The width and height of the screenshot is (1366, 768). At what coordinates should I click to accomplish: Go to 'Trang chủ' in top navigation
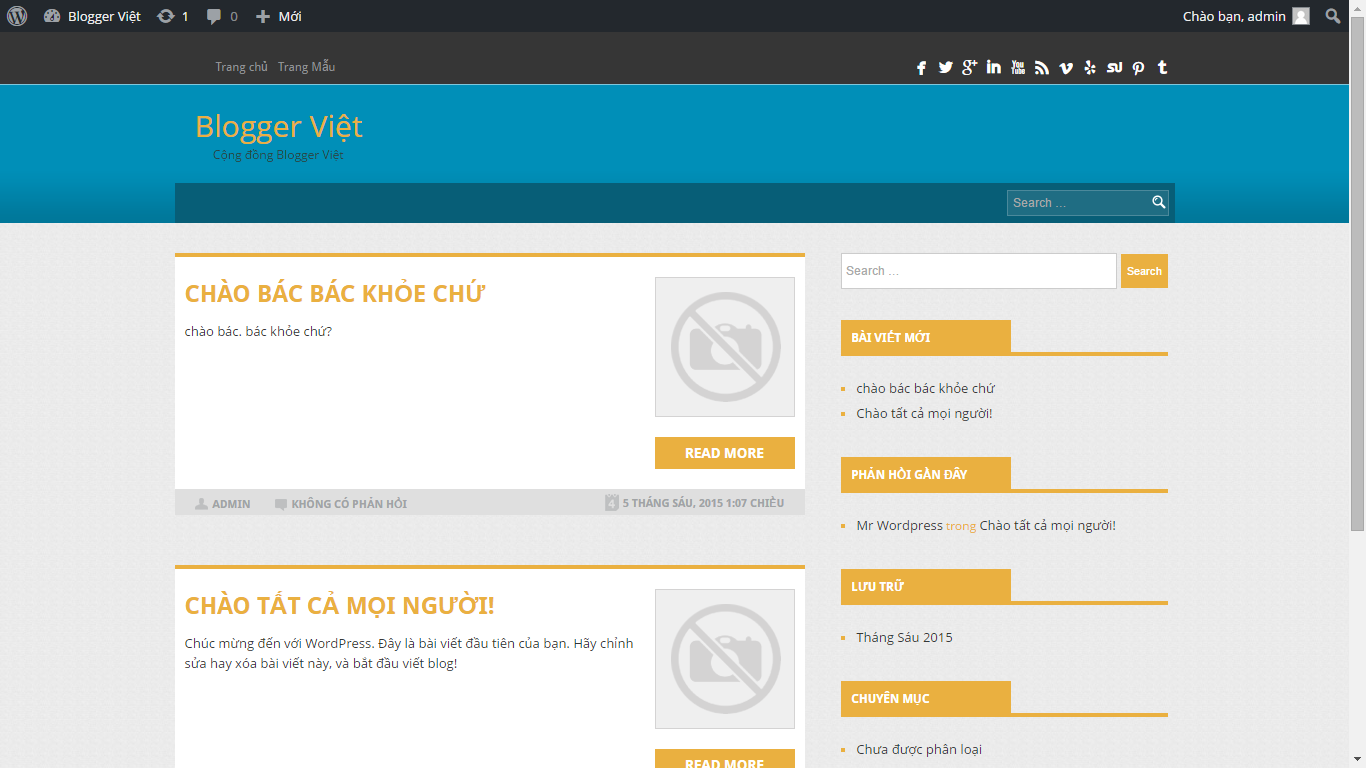(242, 67)
